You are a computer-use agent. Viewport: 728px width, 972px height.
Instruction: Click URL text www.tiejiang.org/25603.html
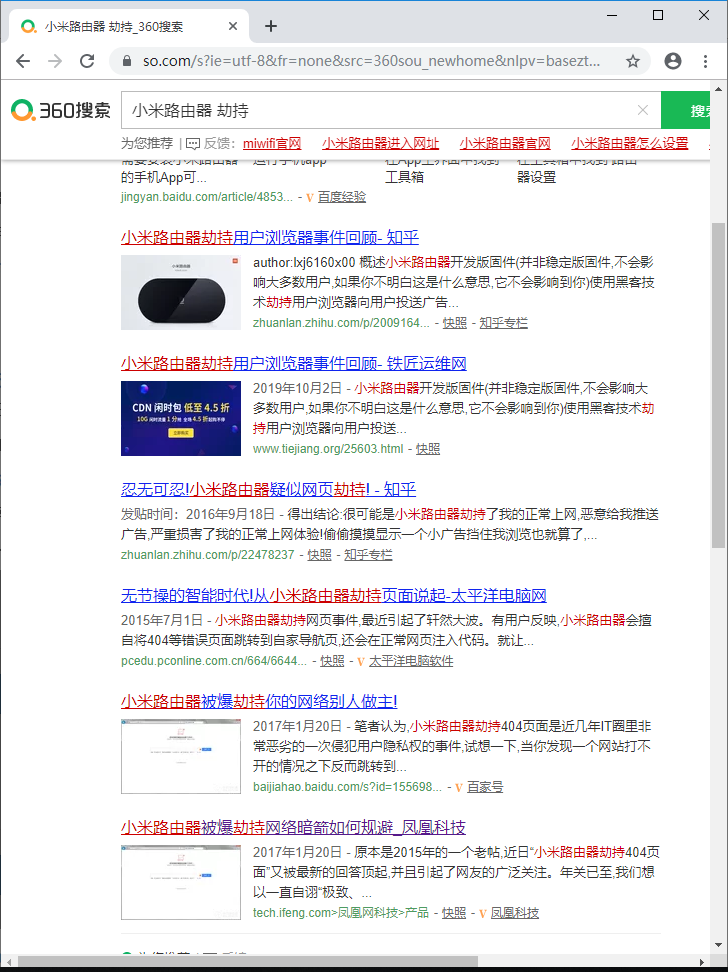click(328, 449)
